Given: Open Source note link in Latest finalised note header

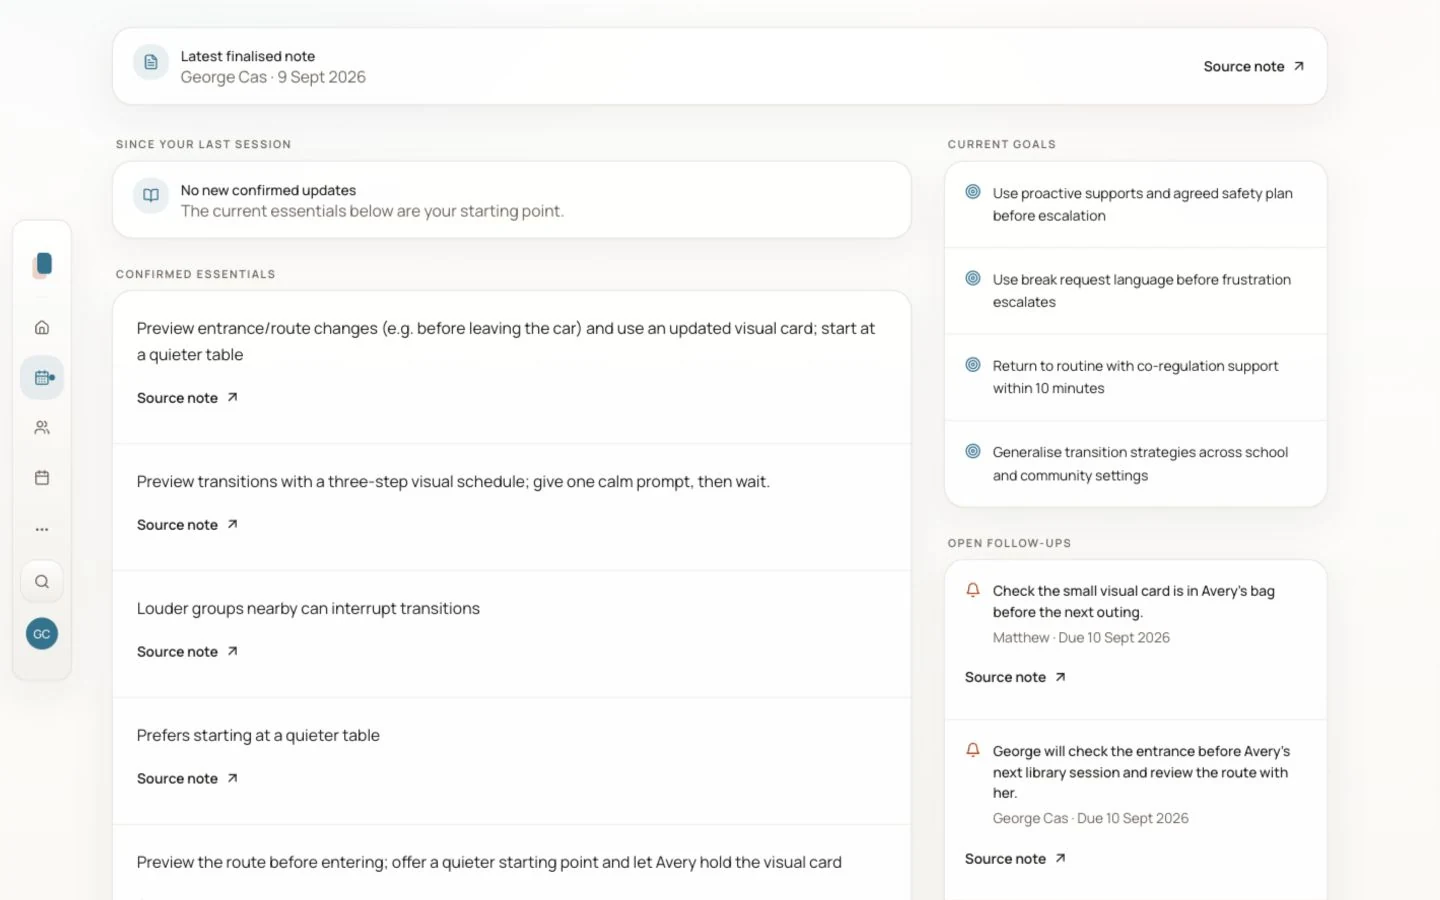Looking at the screenshot, I should click(x=1254, y=66).
